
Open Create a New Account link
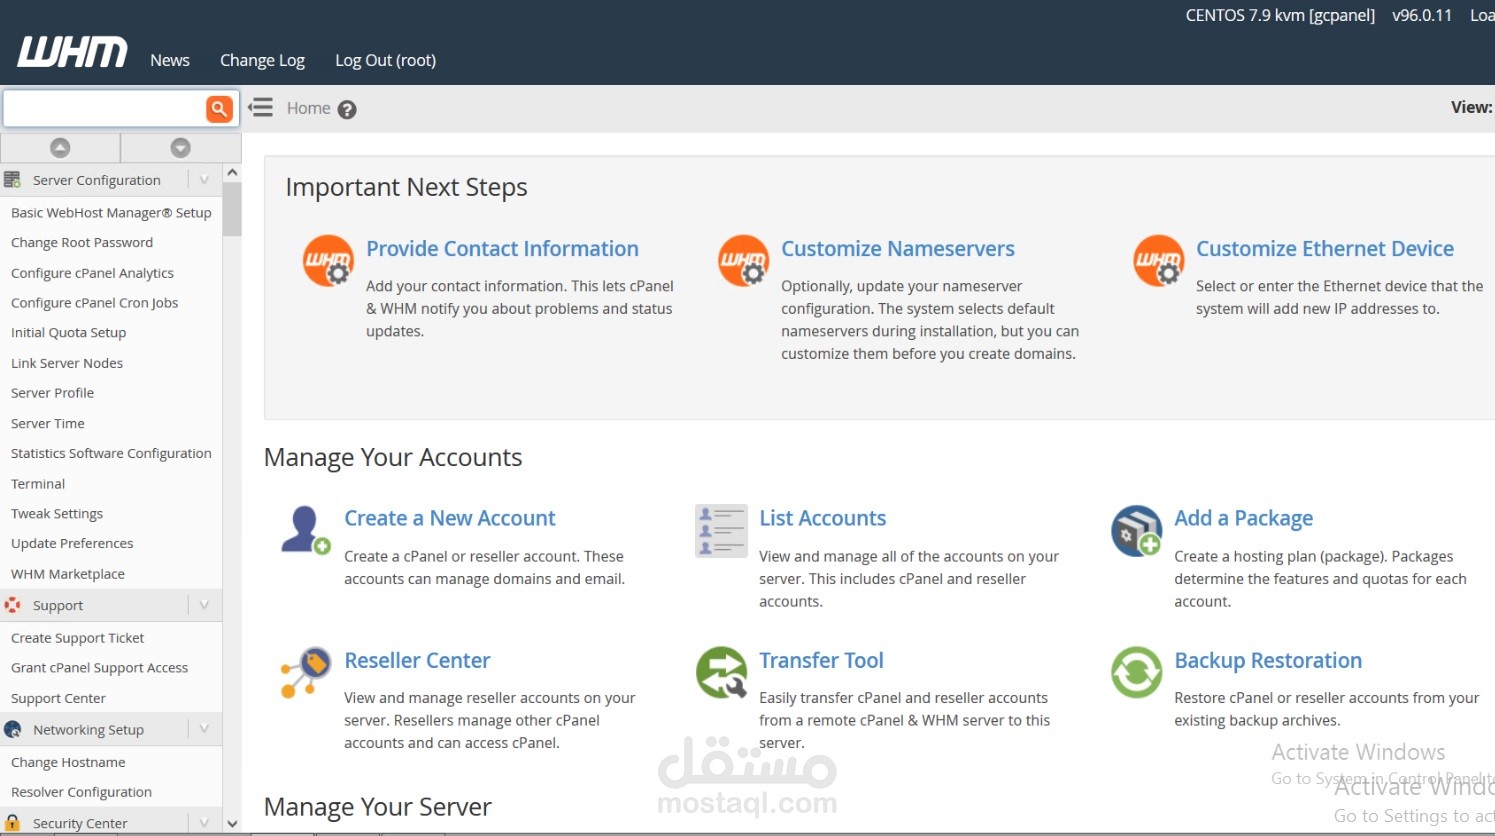tap(450, 518)
